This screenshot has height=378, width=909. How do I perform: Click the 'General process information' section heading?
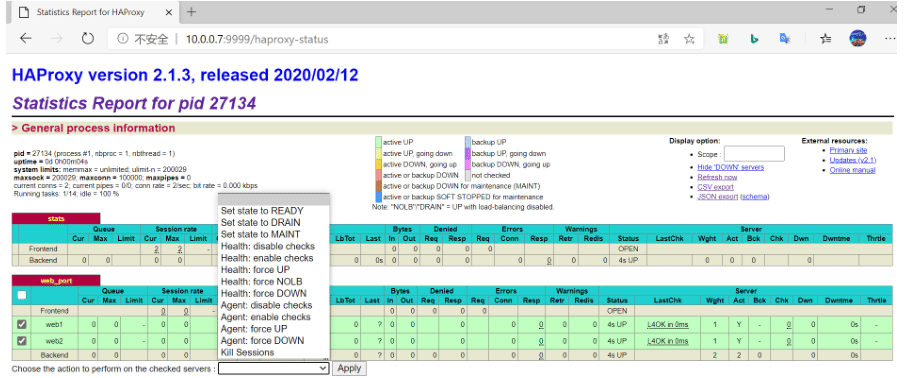point(93,128)
